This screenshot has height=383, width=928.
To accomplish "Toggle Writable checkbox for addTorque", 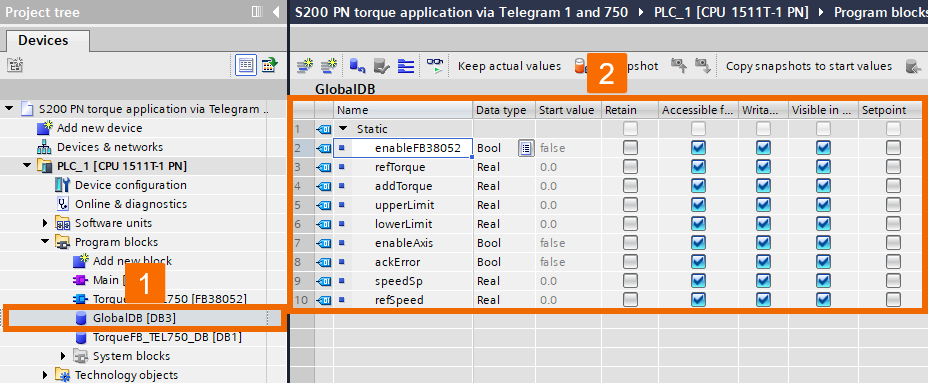I will point(763,186).
